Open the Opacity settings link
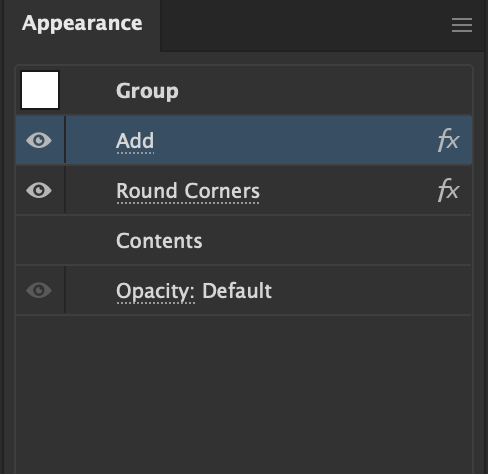The height and width of the screenshot is (474, 488). click(156, 292)
